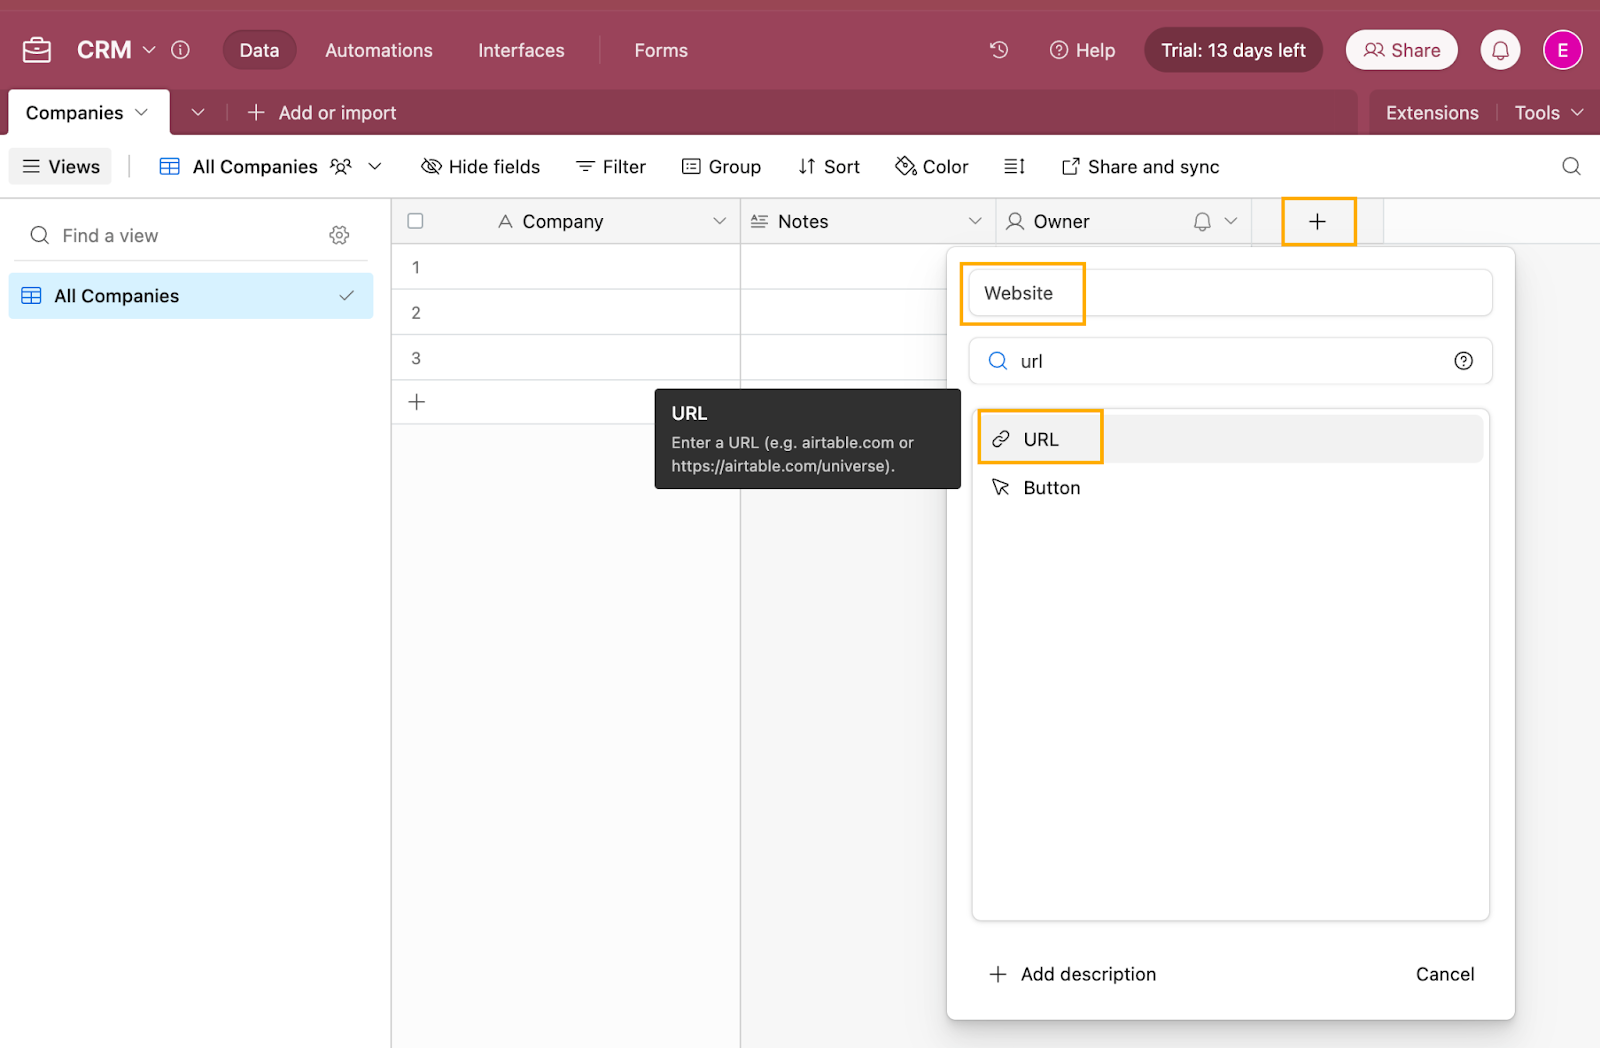Click the checkmark on All Companies view

[x=347, y=296]
